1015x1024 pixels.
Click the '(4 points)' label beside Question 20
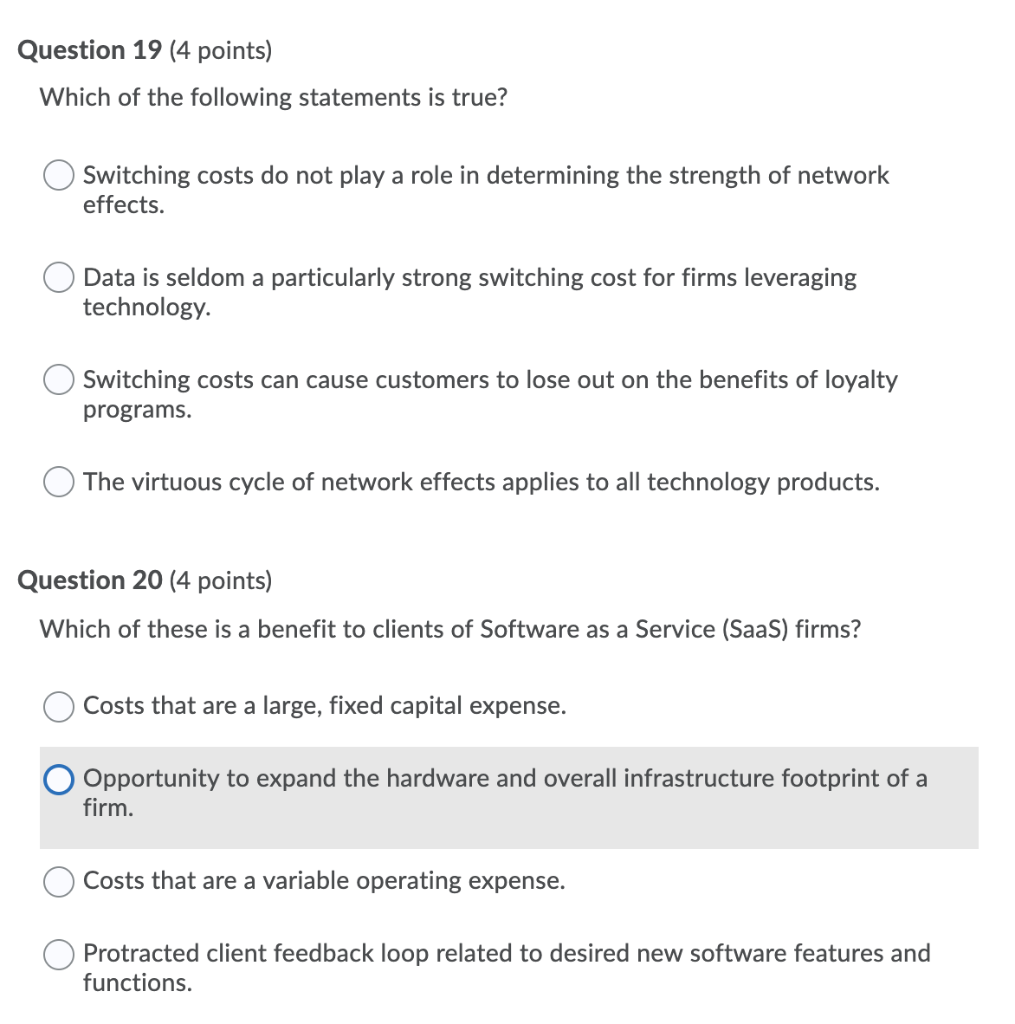pos(221,580)
